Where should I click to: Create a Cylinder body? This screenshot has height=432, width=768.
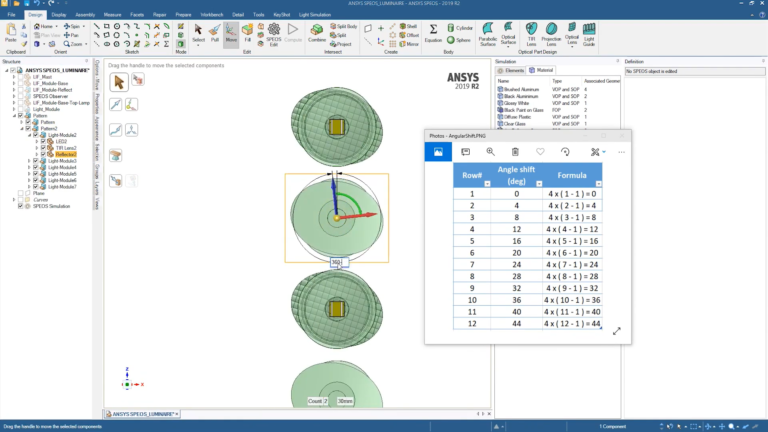[460, 28]
